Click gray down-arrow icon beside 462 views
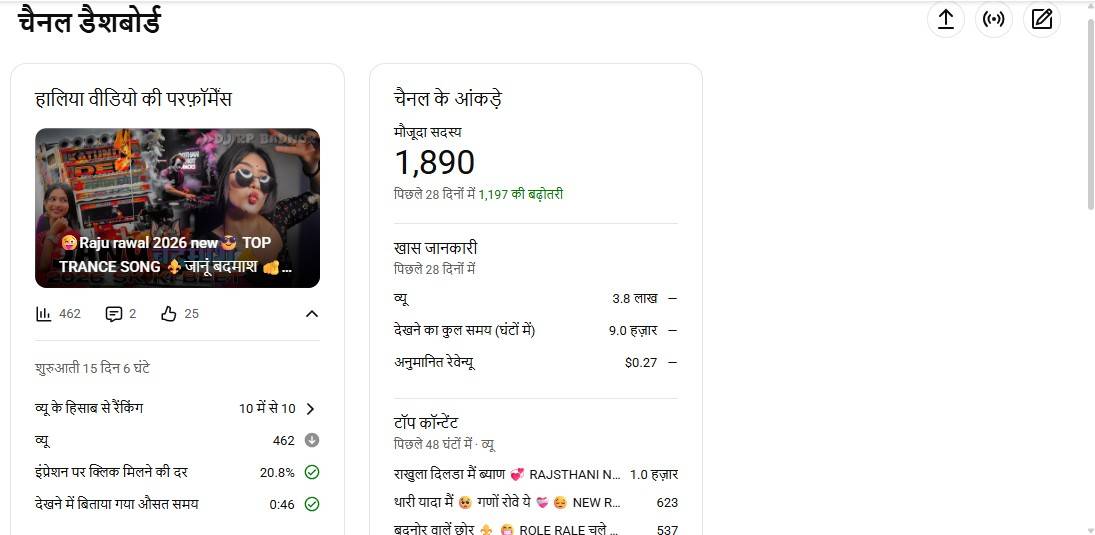 point(312,441)
